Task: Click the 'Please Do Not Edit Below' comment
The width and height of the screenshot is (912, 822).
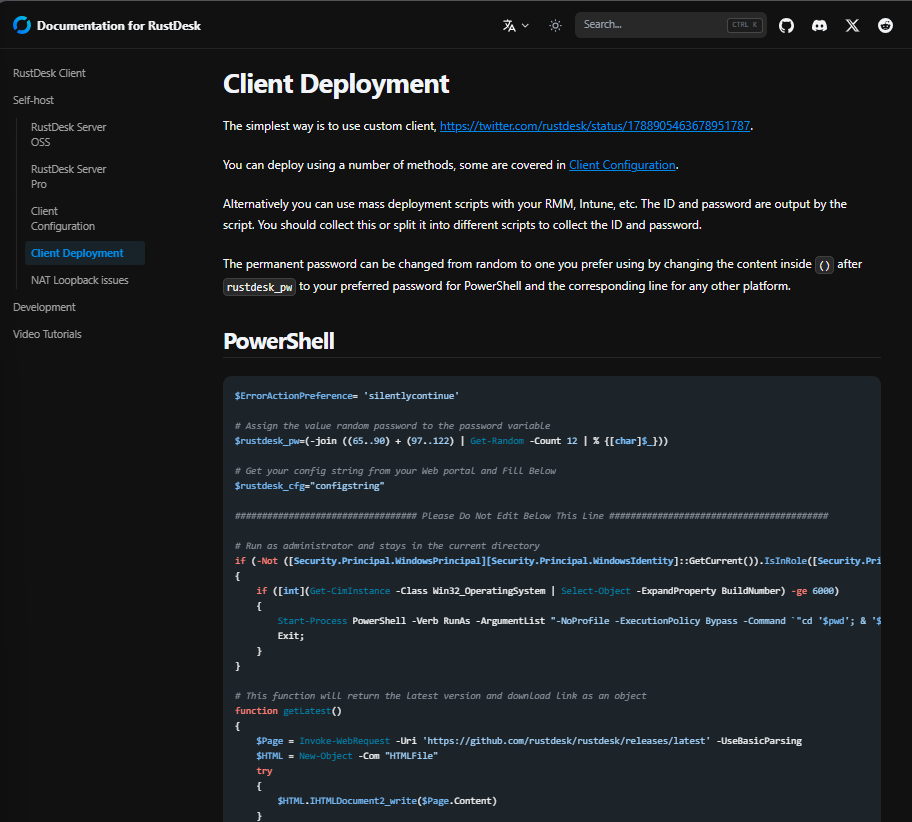Action: pos(531,516)
